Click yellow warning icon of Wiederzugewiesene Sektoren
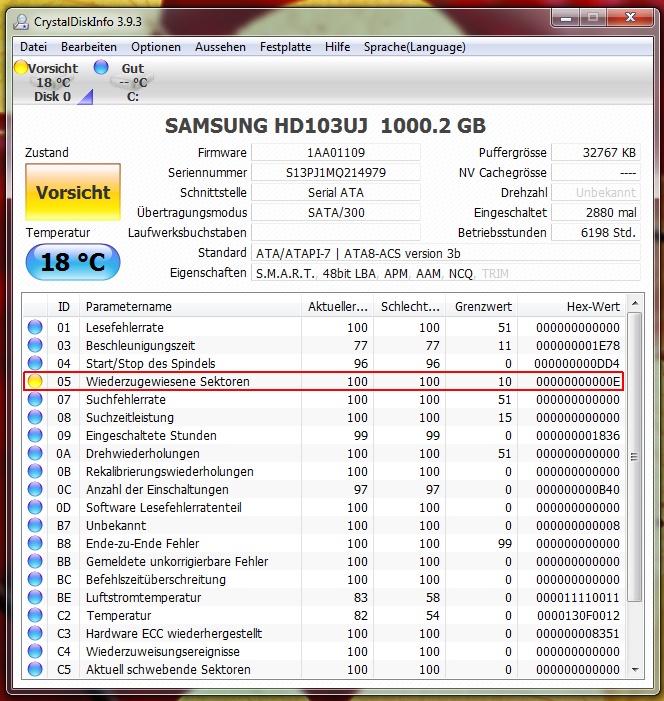 [35, 381]
